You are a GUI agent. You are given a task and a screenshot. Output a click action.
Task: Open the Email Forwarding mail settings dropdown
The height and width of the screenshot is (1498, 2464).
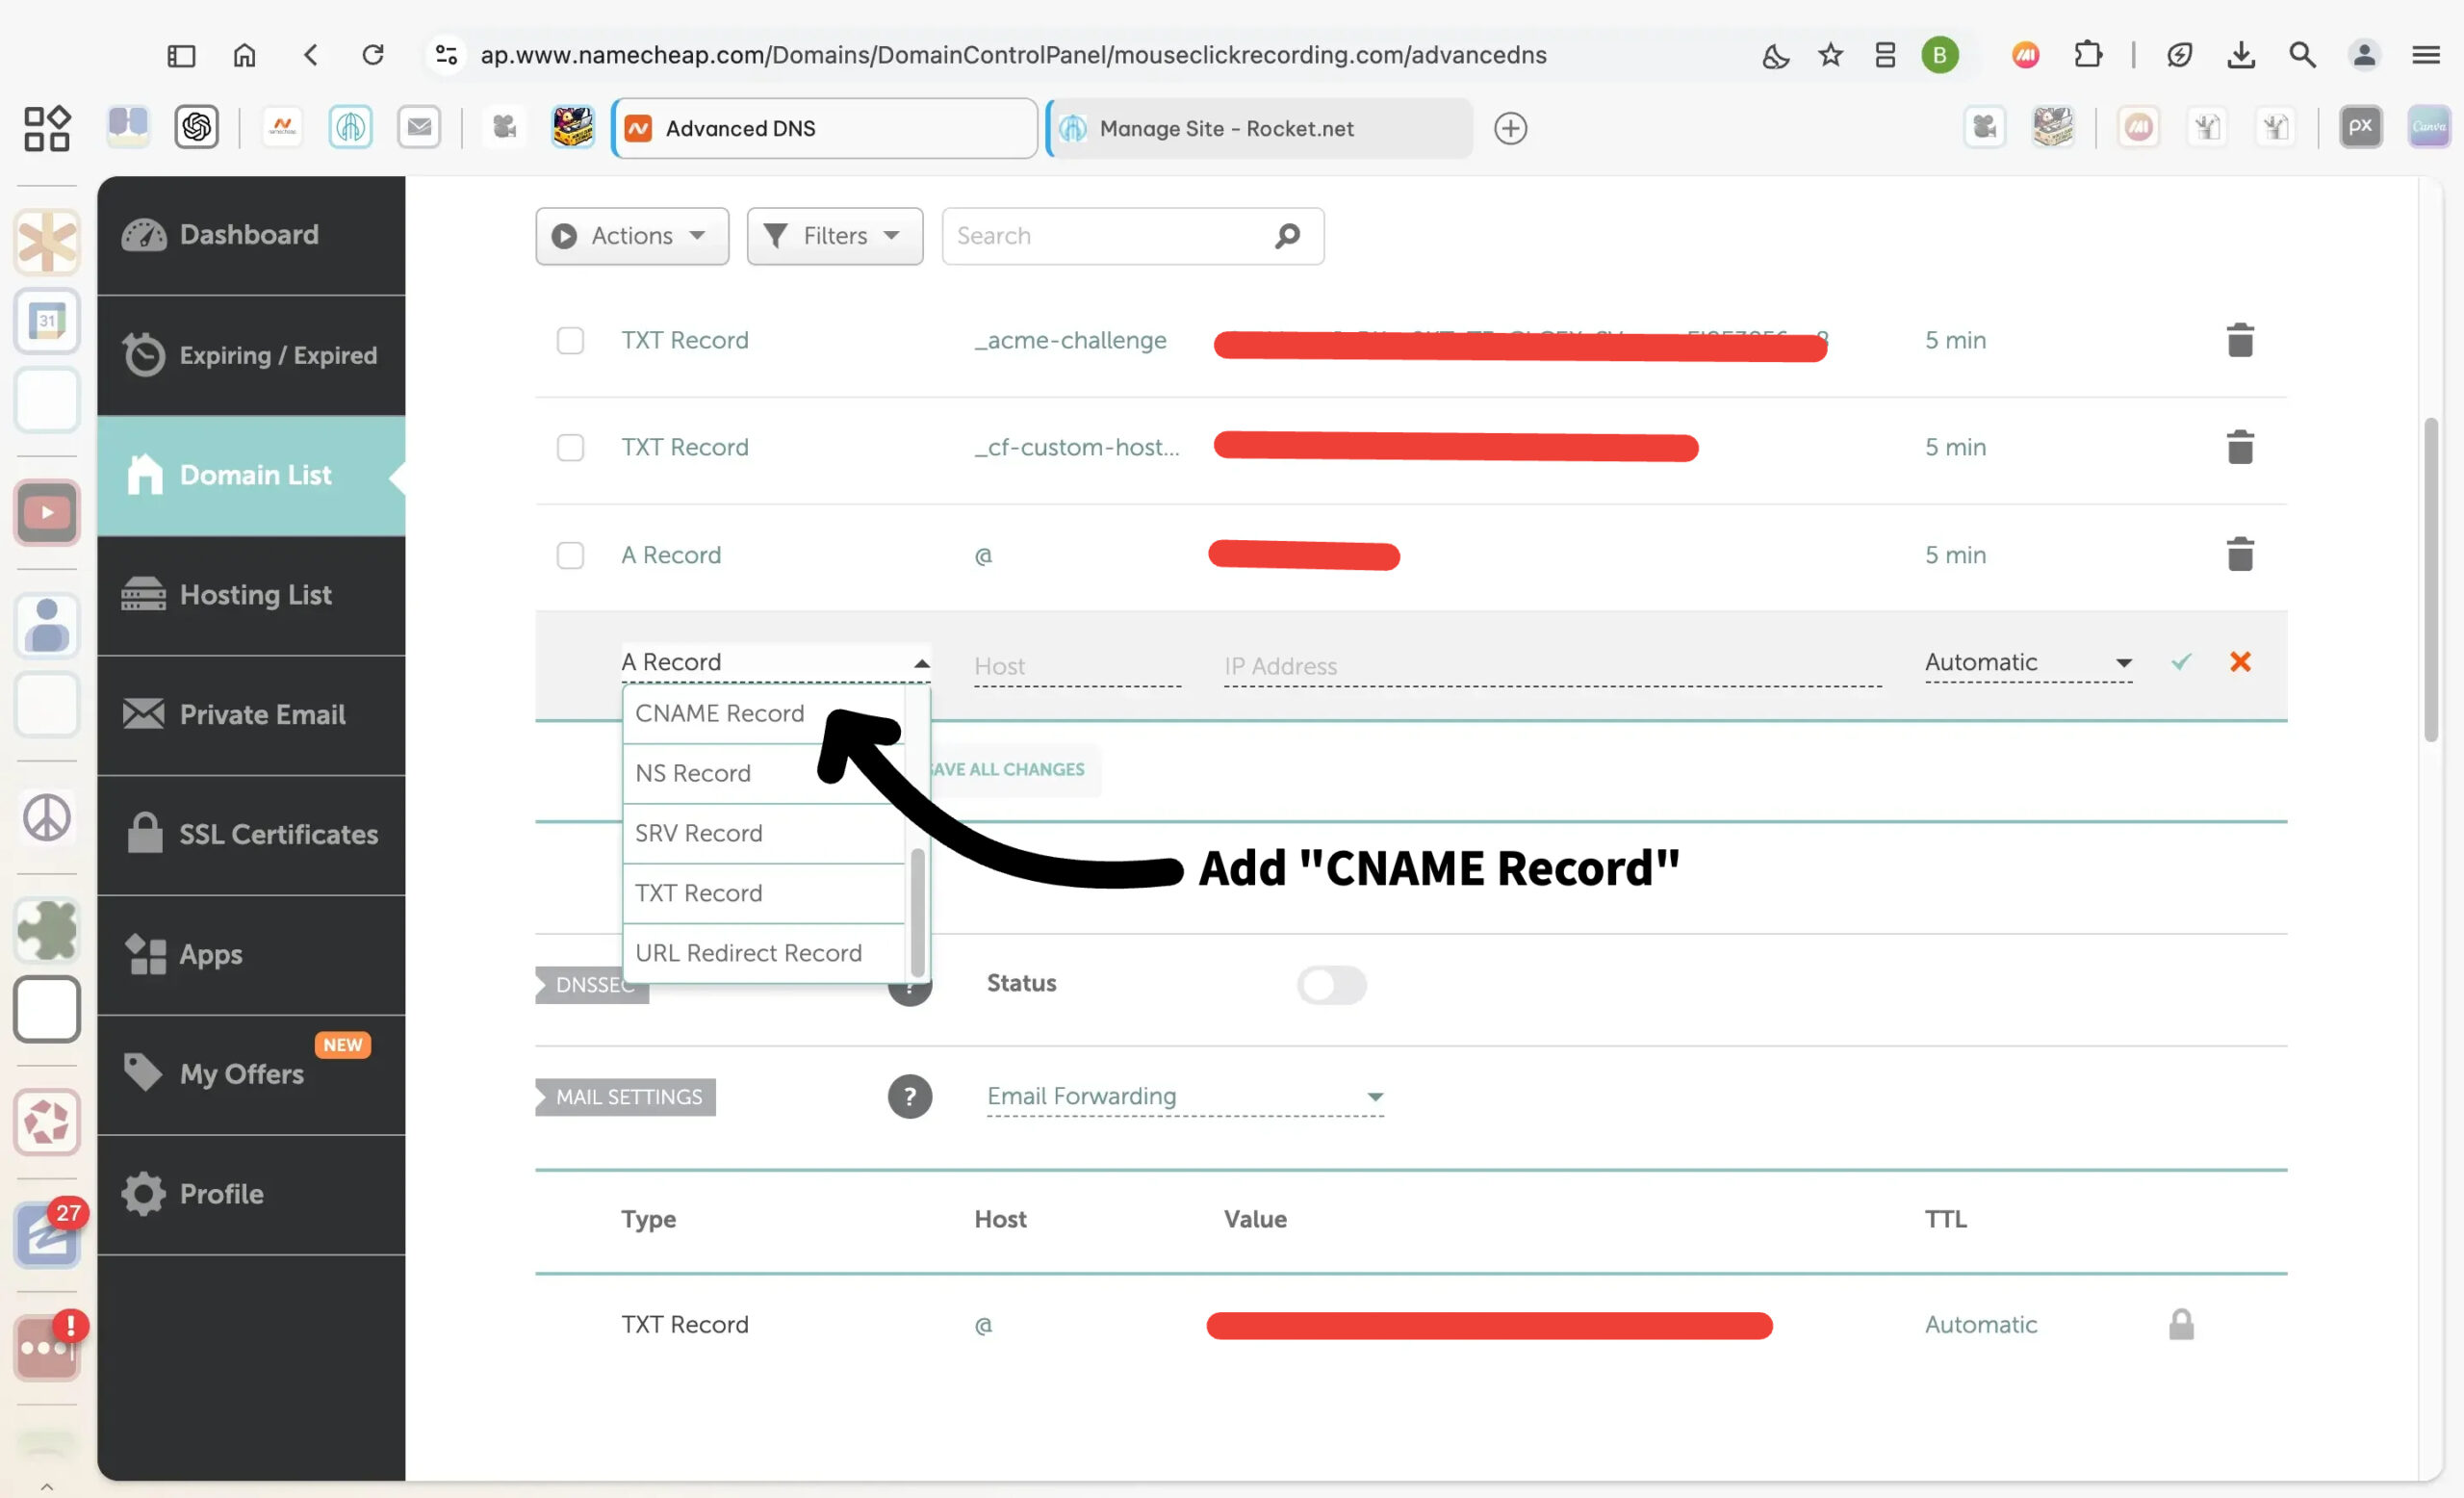coord(1184,1097)
